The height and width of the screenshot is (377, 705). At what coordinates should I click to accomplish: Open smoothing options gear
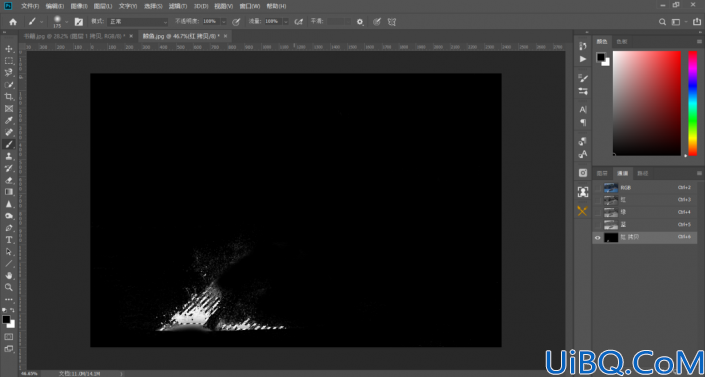tap(360, 22)
